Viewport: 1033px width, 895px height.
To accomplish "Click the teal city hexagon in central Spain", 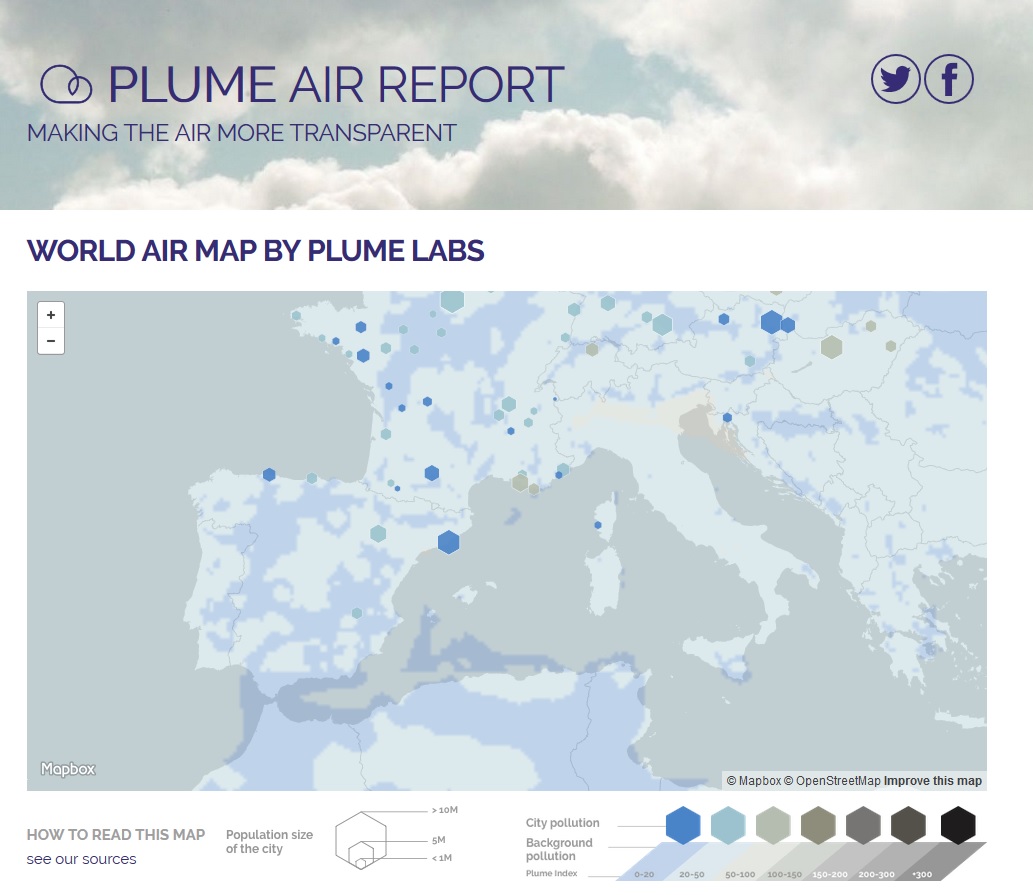I will (x=378, y=533).
